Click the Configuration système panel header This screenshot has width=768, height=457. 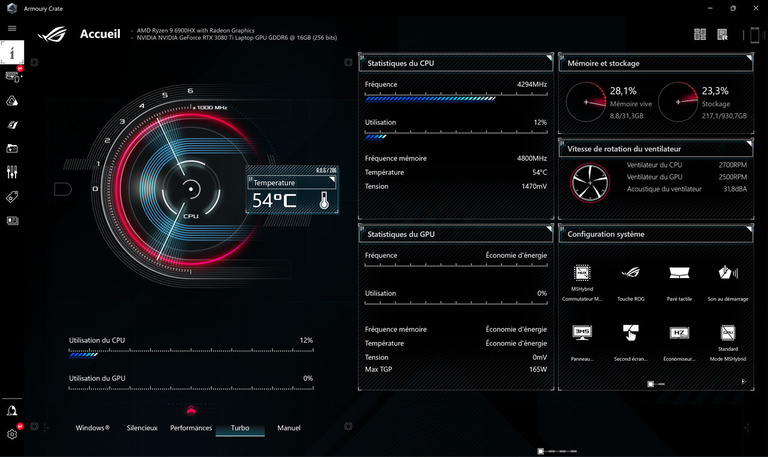[x=656, y=234]
